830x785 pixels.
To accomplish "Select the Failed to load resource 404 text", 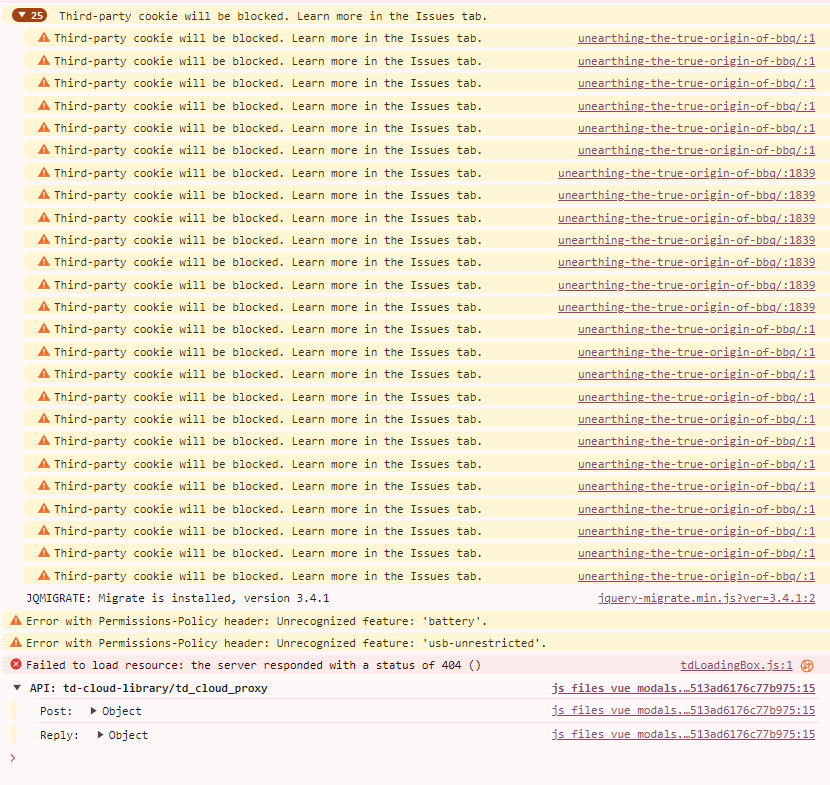I will [x=254, y=665].
